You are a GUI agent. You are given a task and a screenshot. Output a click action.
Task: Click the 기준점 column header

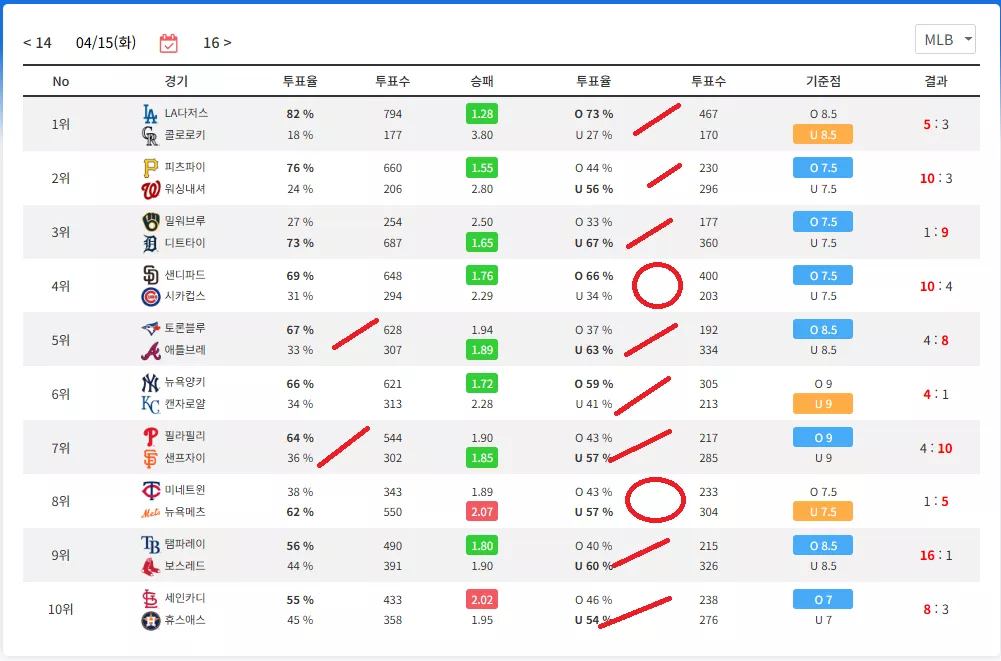[823, 81]
